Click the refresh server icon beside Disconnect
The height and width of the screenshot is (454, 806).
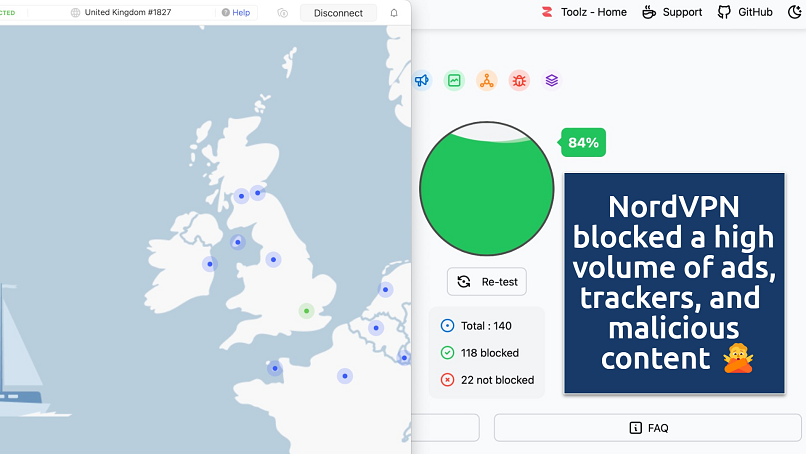pyautogui.click(x=283, y=13)
